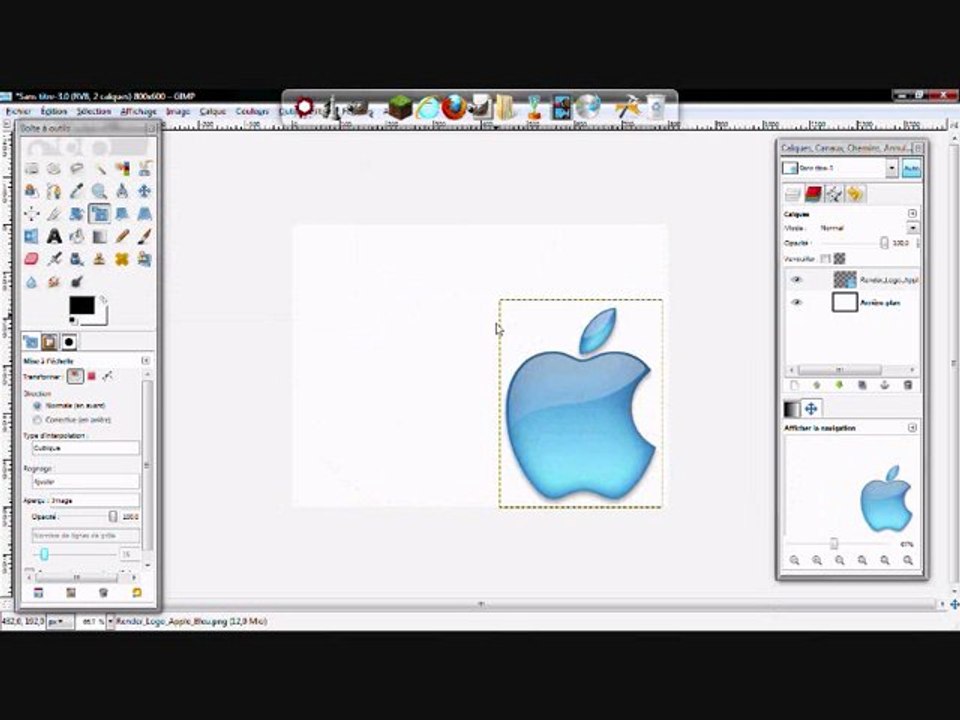Select the Blend gradient tool
The image size is (960, 720).
click(x=99, y=236)
